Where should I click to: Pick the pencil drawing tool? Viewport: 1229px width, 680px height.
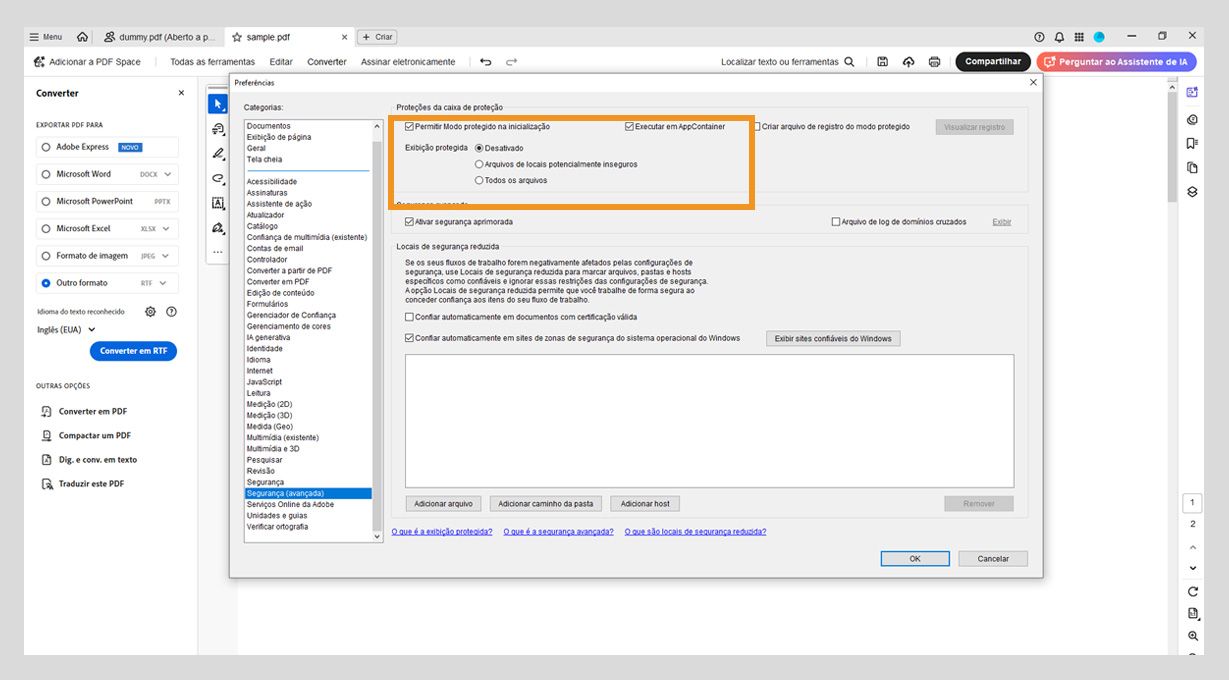click(217, 153)
